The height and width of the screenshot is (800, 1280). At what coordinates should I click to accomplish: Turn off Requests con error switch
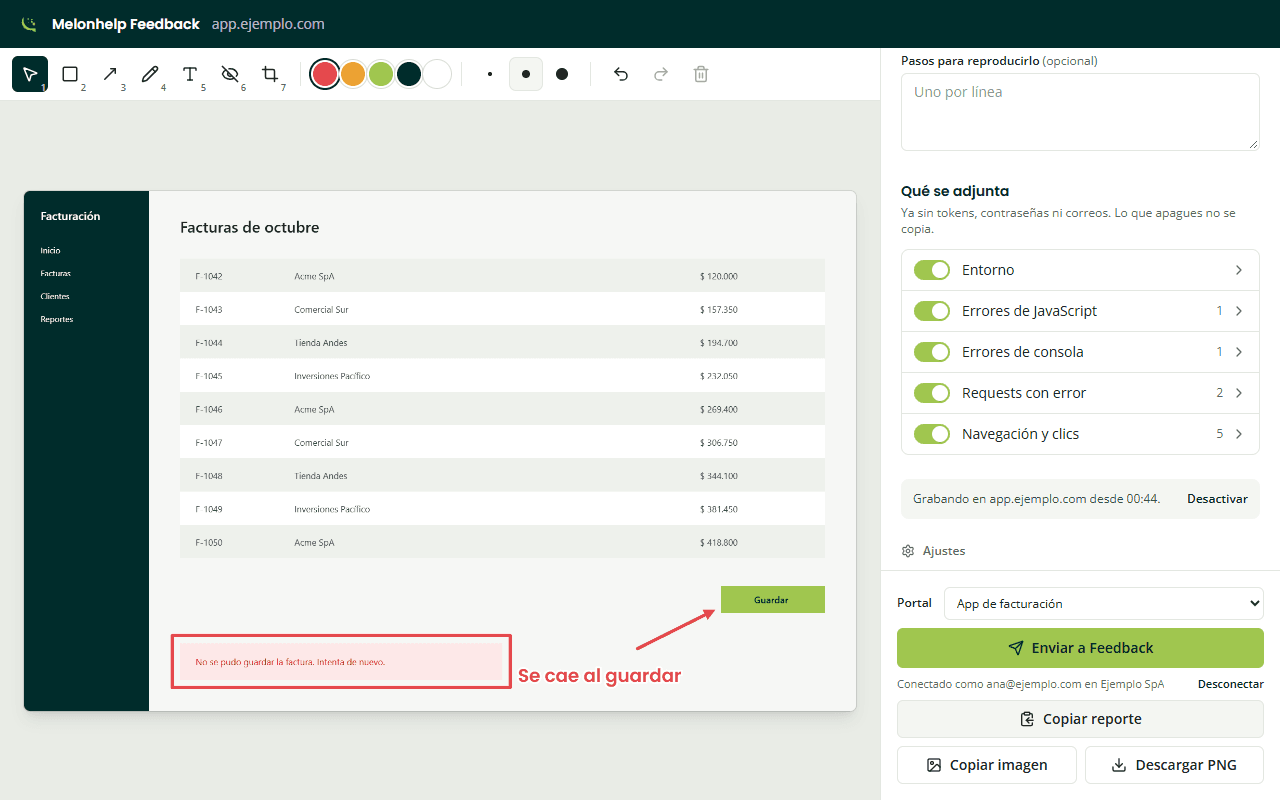932,393
